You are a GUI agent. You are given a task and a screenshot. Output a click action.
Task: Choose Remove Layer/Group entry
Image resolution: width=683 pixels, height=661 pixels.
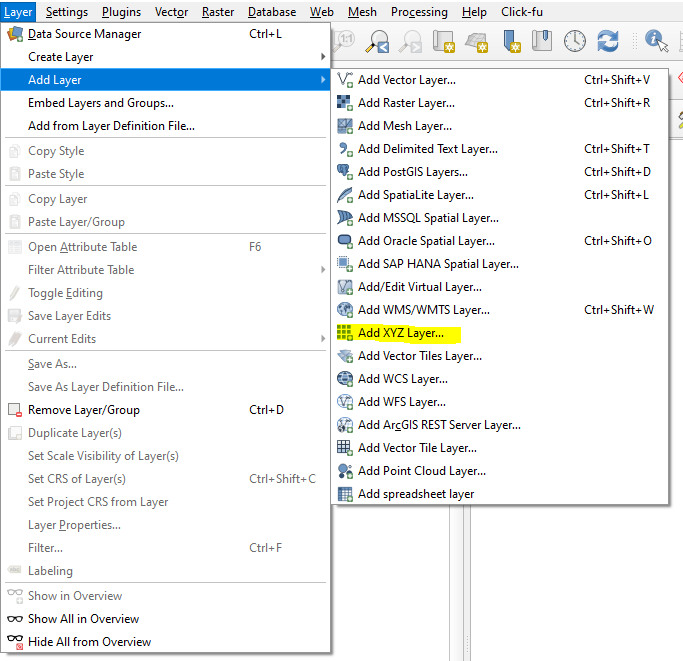165,410
